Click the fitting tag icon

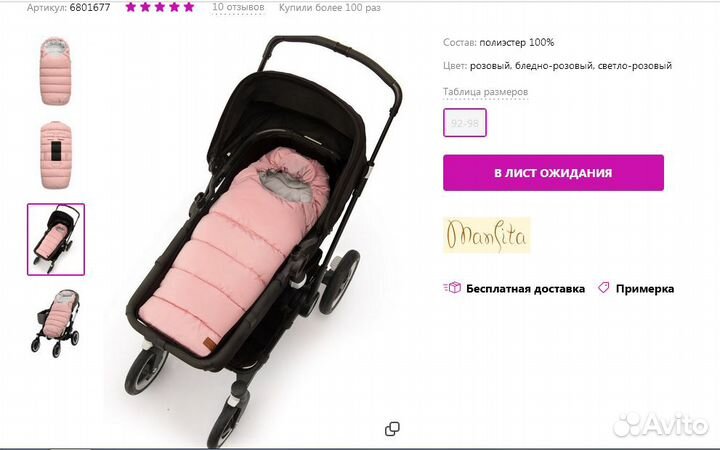603,288
